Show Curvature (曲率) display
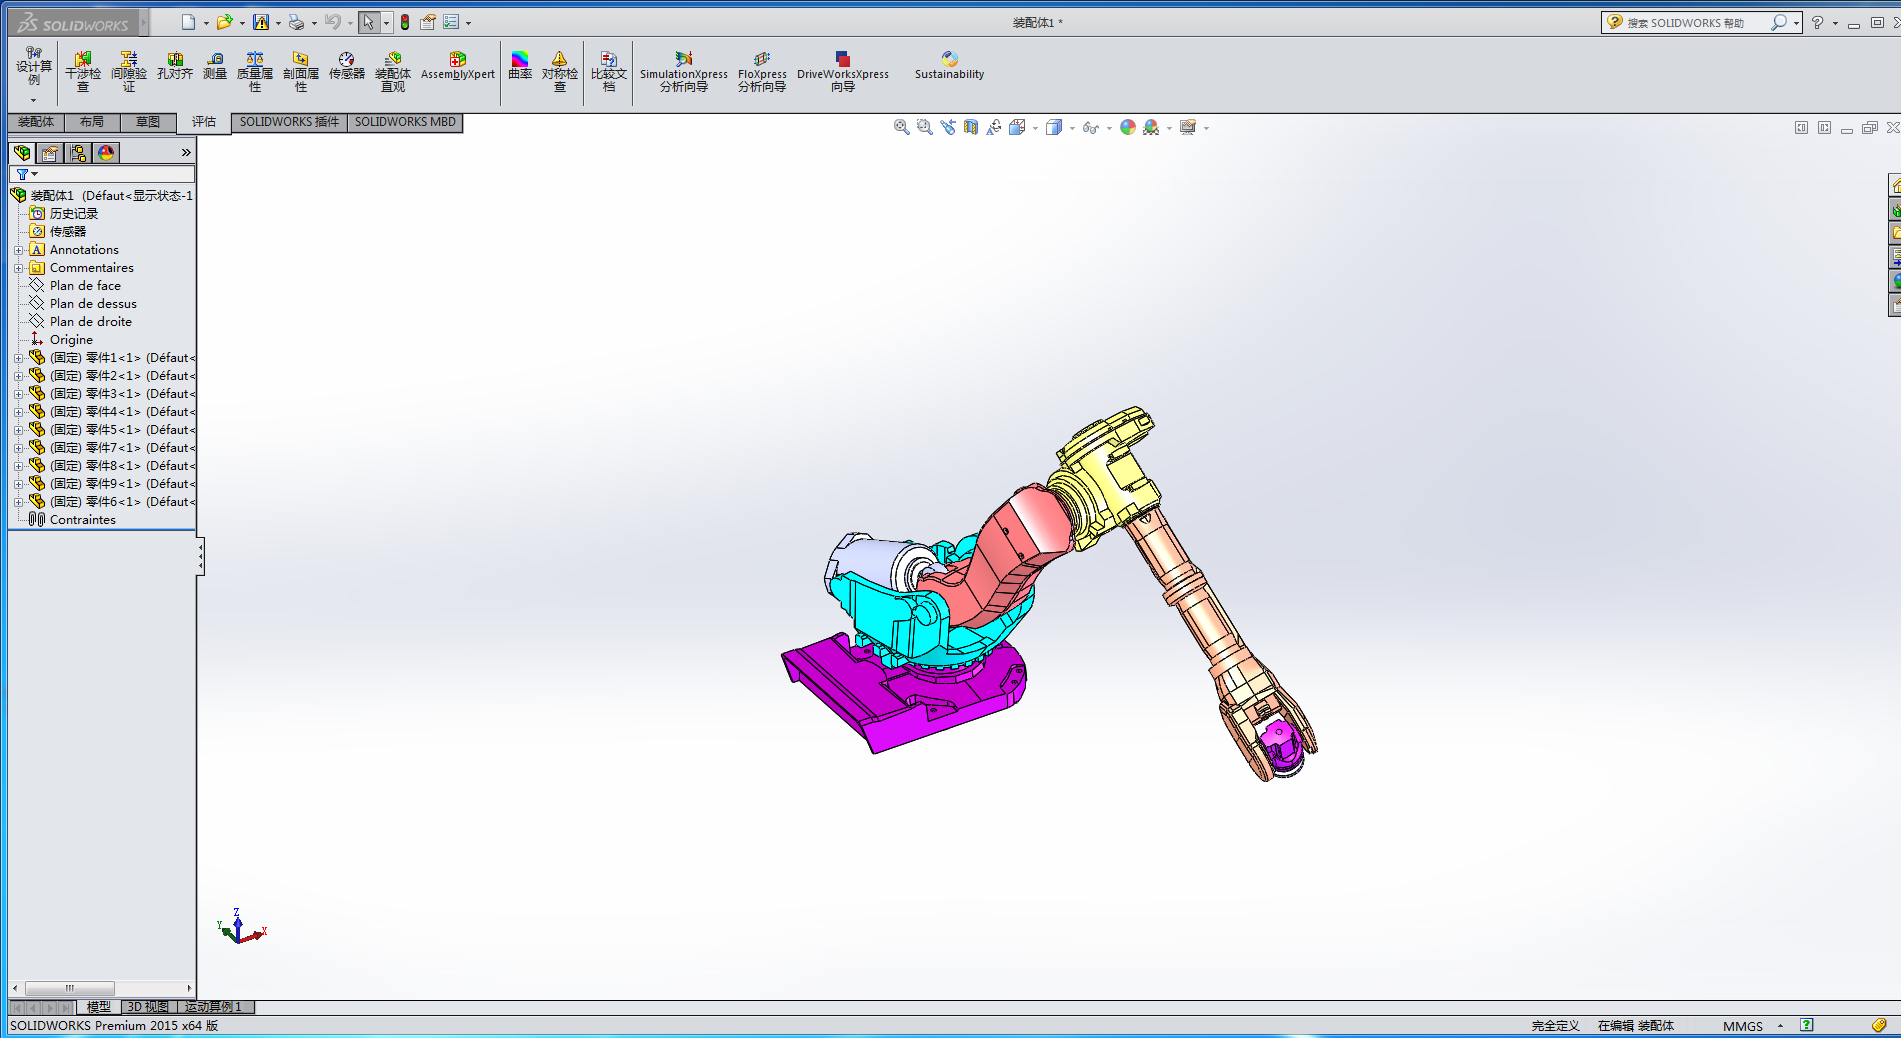Viewport: 1901px width, 1038px height. coord(520,66)
